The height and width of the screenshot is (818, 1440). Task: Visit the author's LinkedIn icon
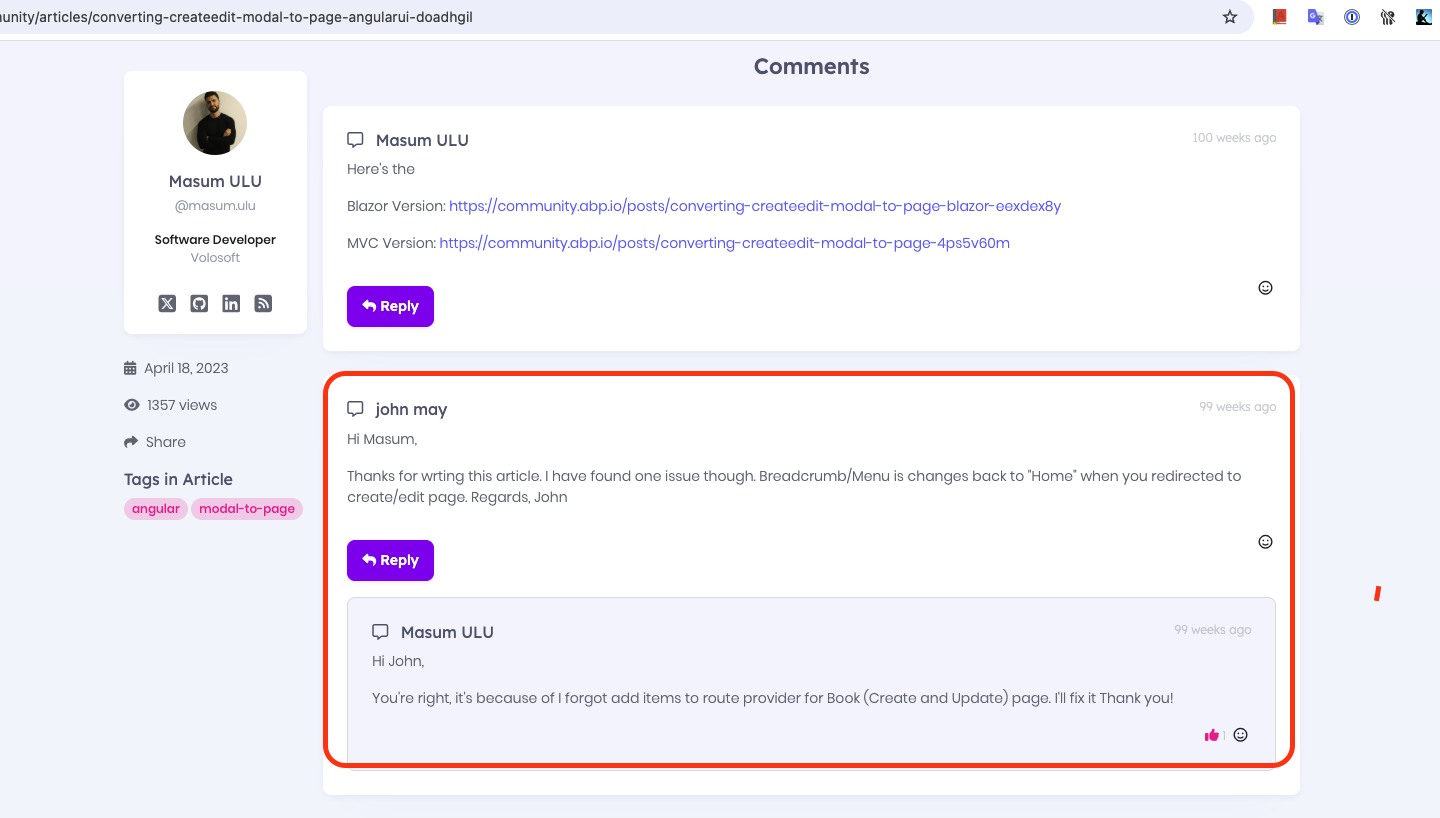coord(231,304)
